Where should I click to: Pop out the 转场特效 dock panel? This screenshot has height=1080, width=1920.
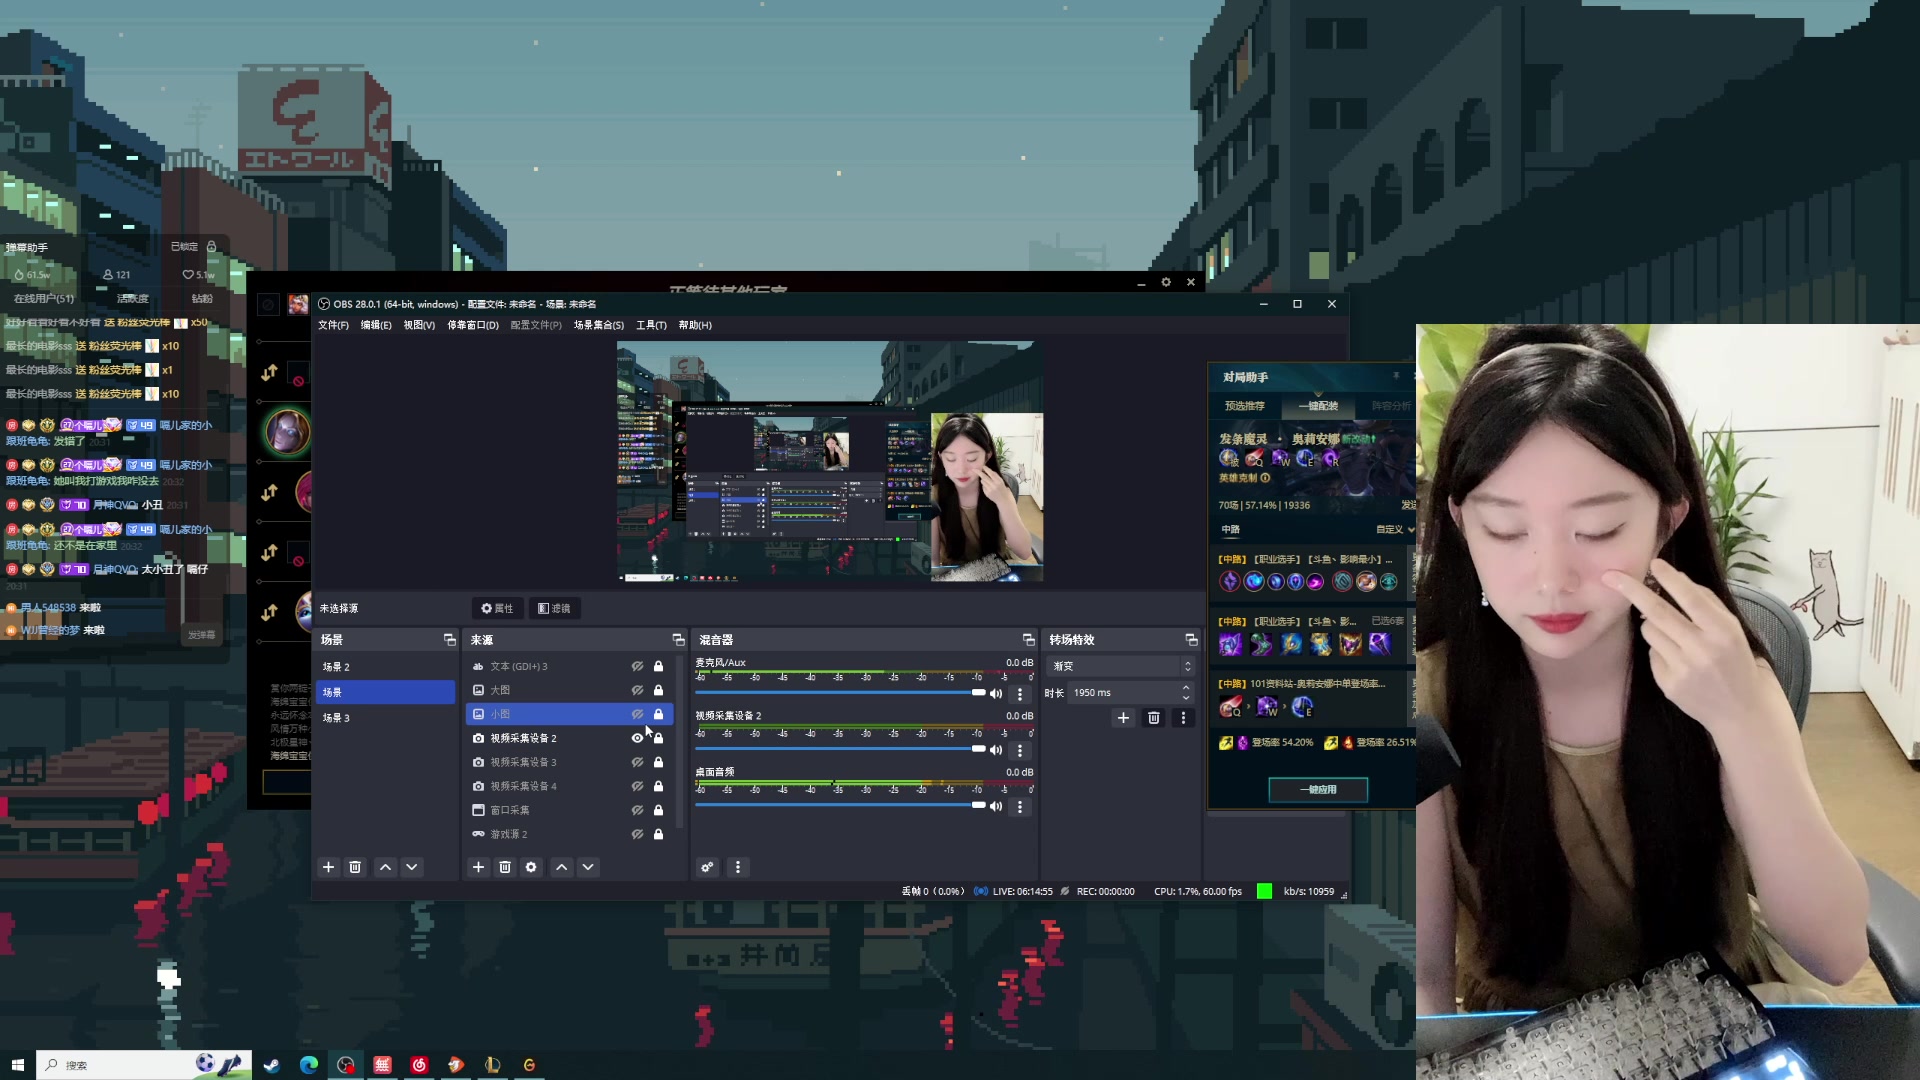[x=1191, y=640]
